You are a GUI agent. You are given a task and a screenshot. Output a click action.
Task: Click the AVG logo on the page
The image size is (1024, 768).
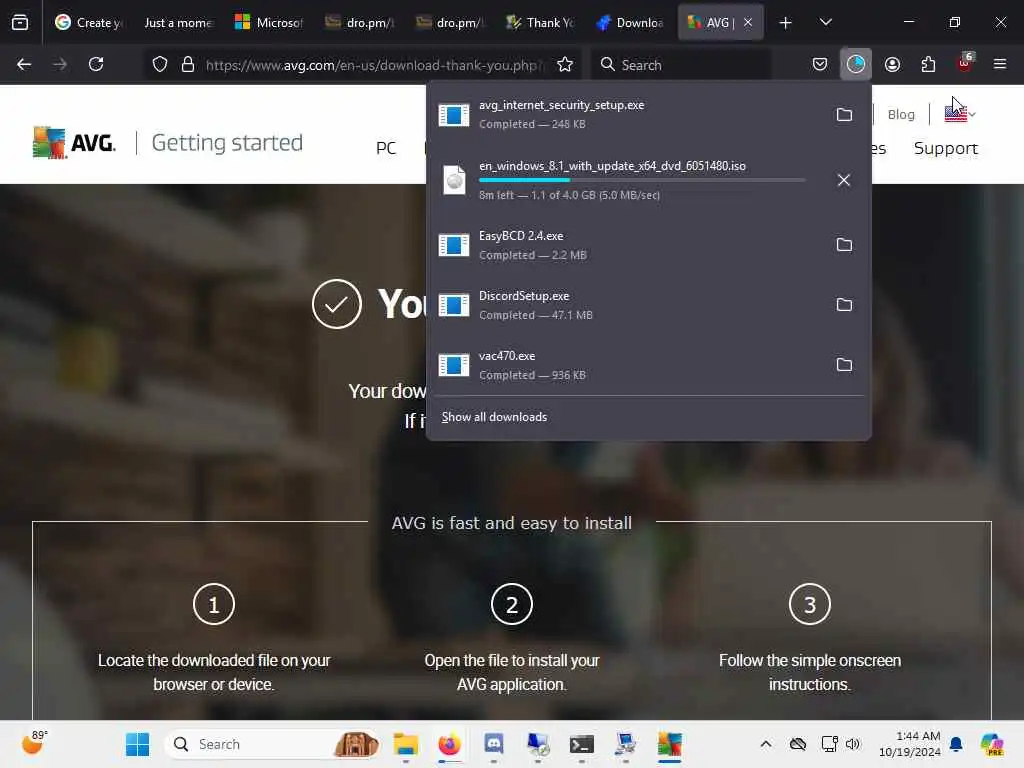74,142
